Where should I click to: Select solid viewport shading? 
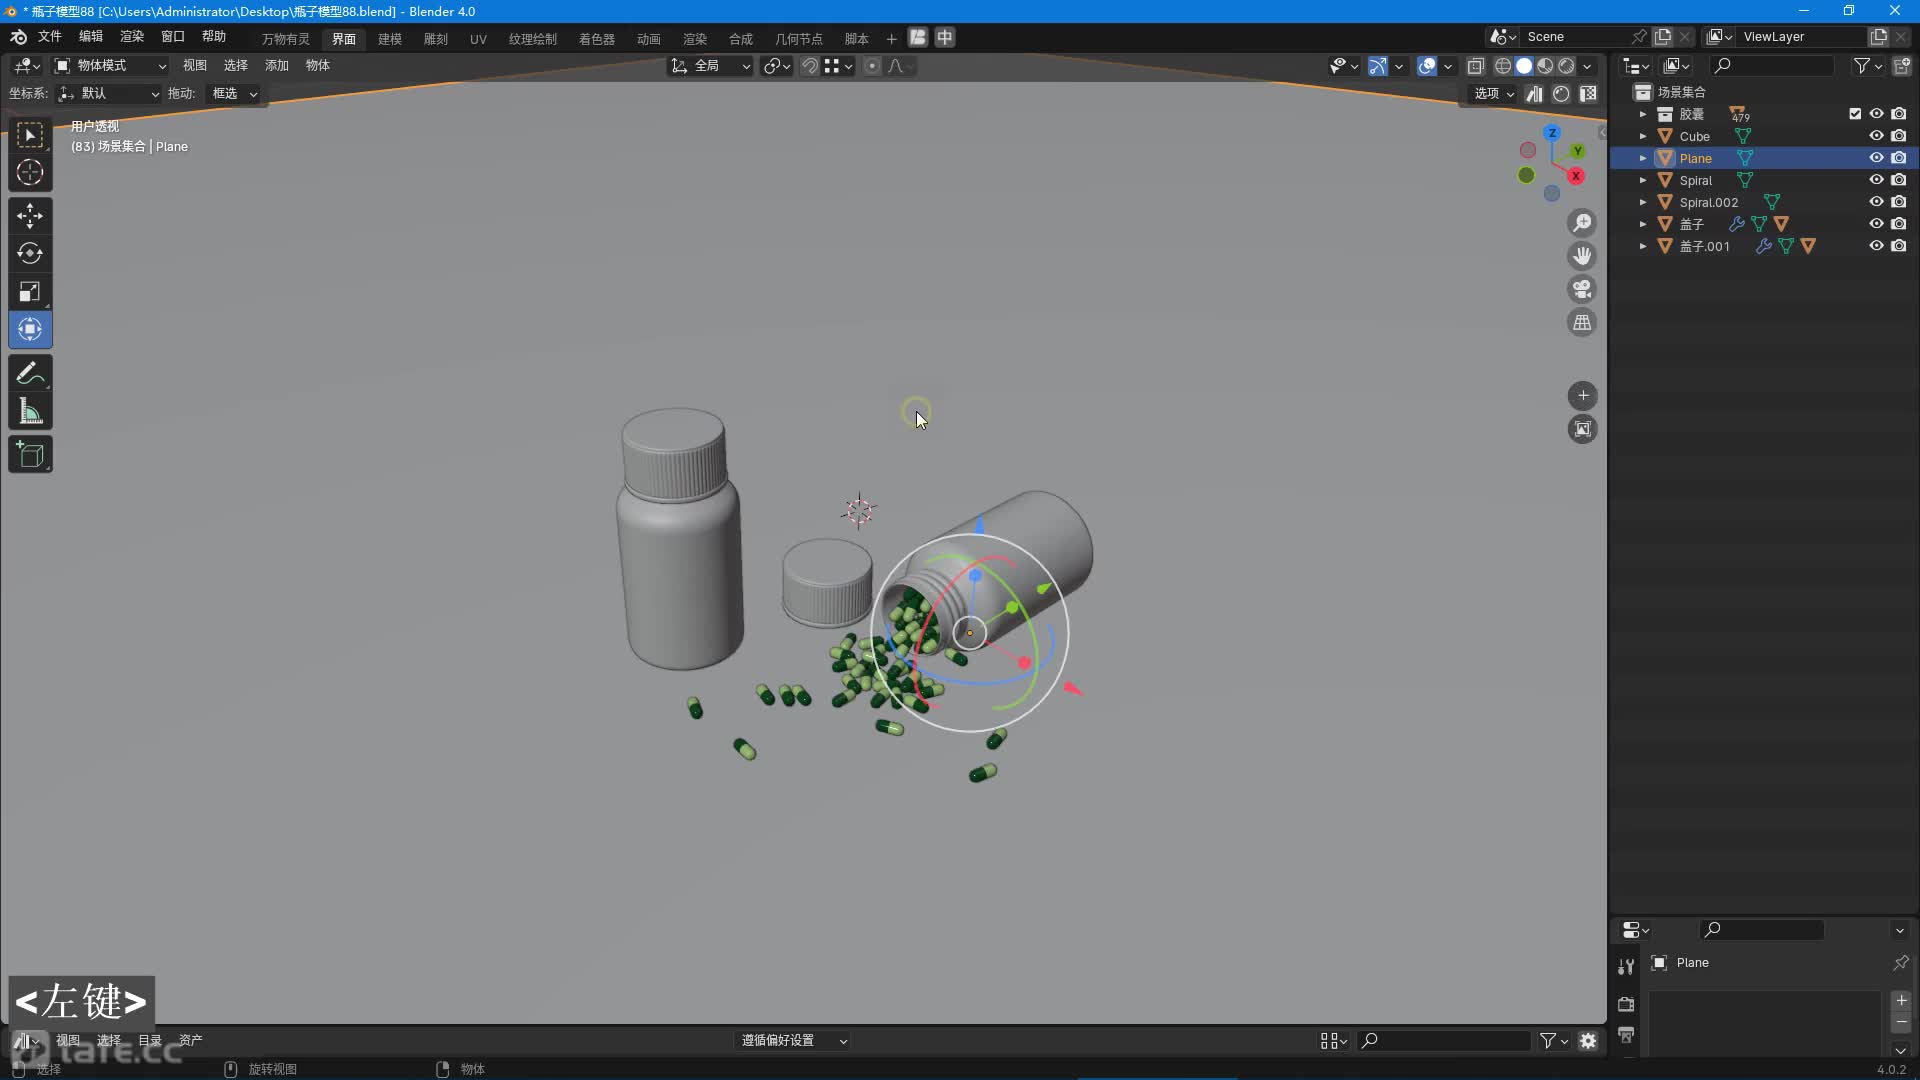[x=1524, y=66]
